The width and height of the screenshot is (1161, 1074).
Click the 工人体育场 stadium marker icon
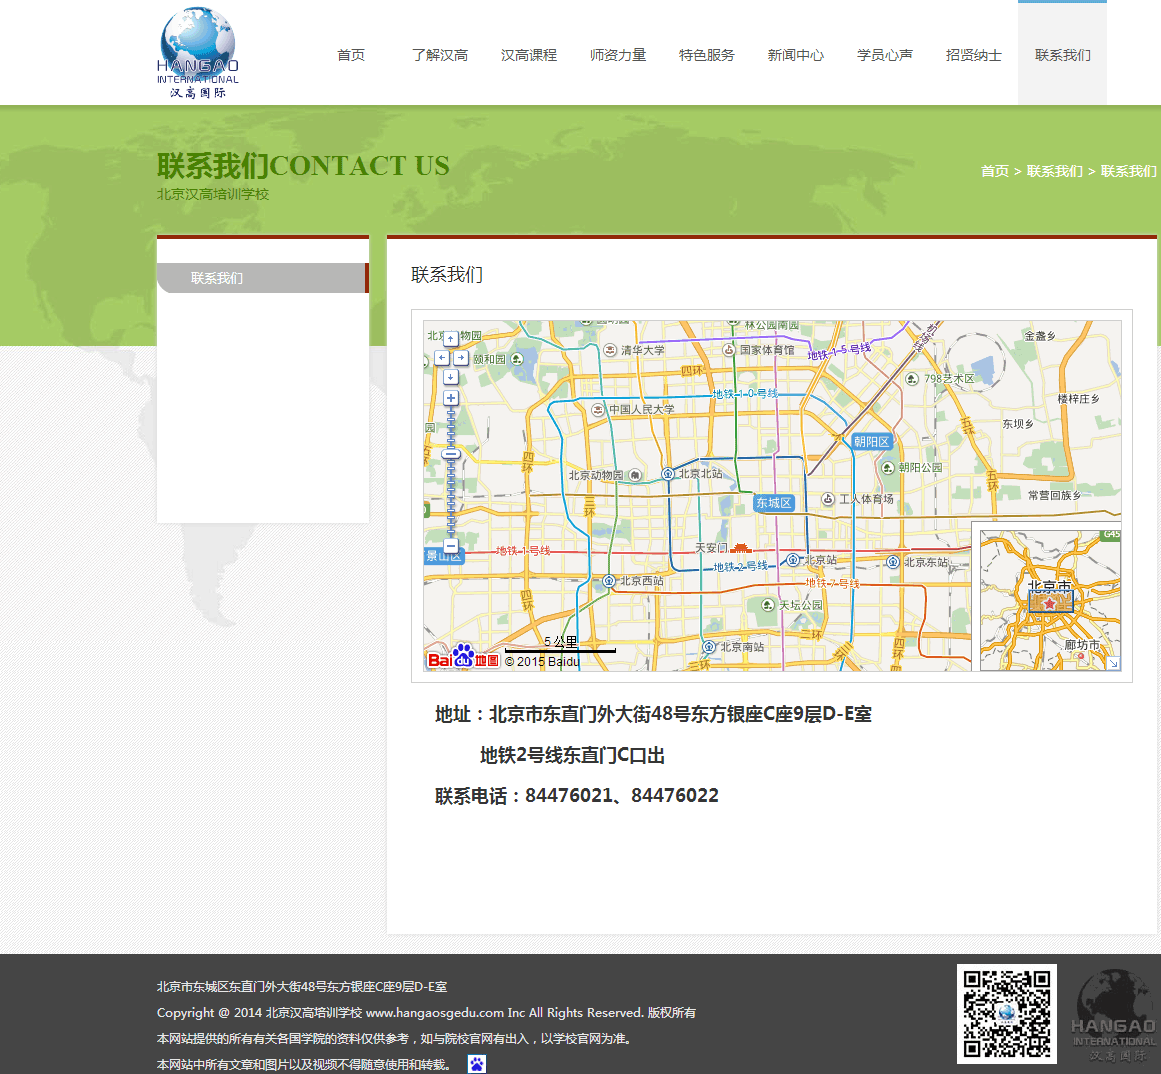pyautogui.click(x=828, y=499)
